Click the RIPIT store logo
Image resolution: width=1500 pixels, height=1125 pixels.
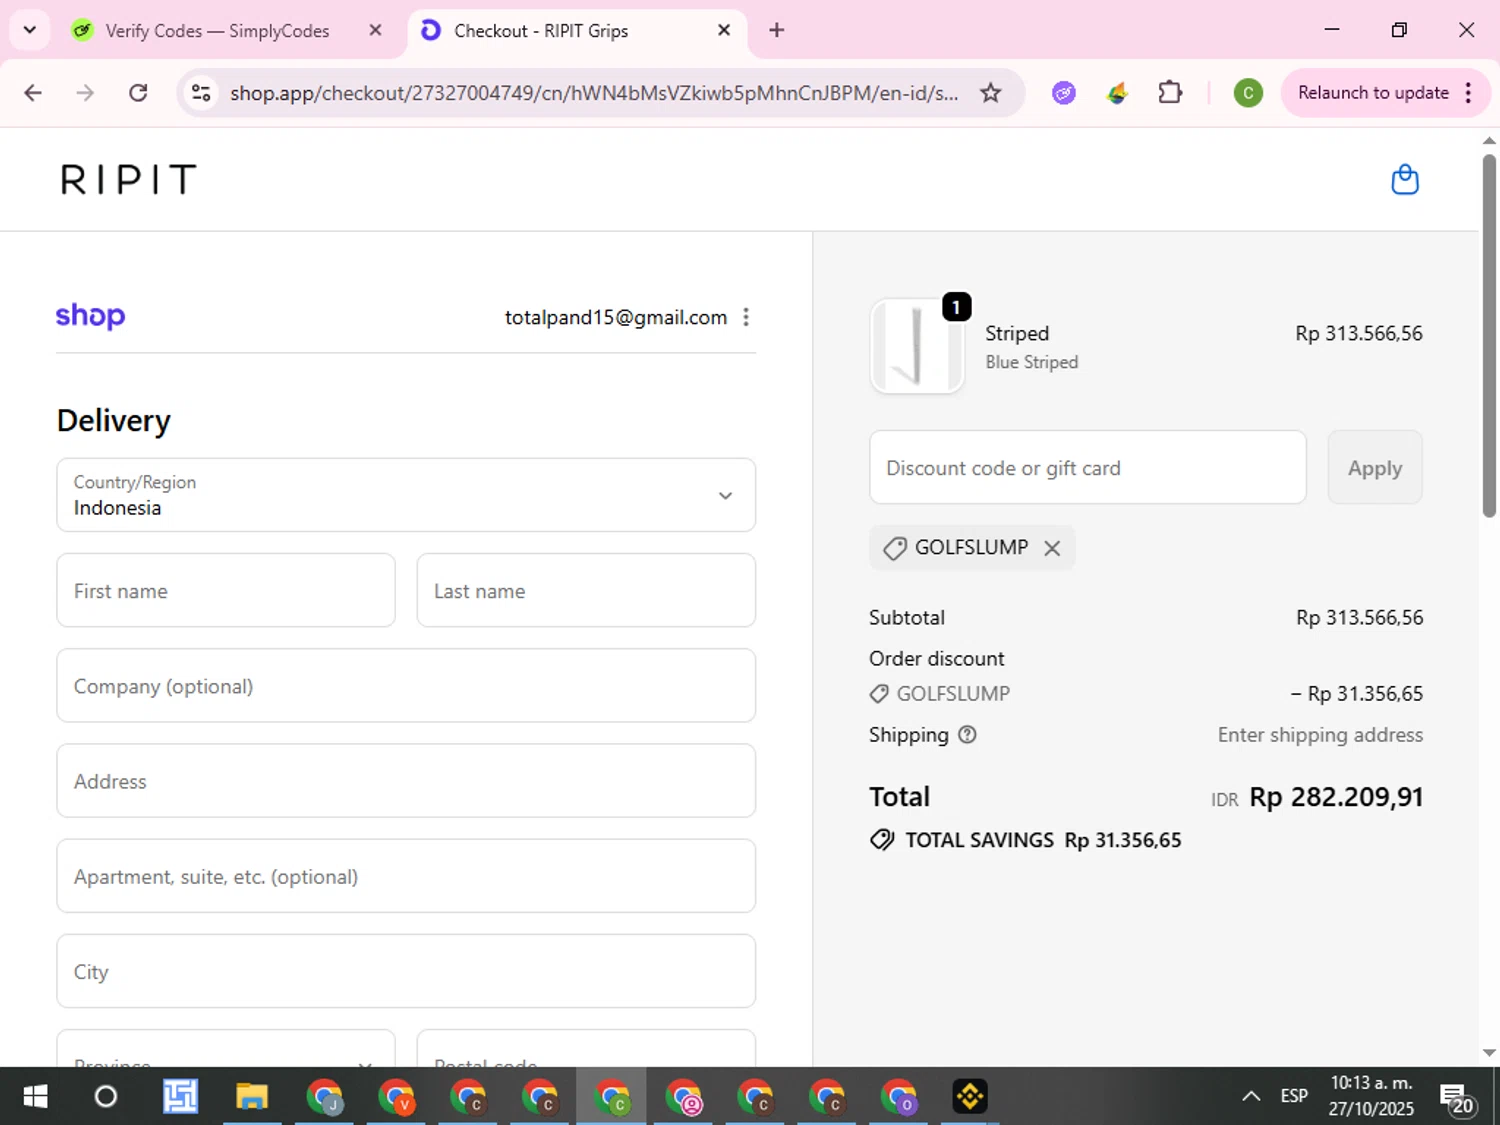[x=128, y=180]
